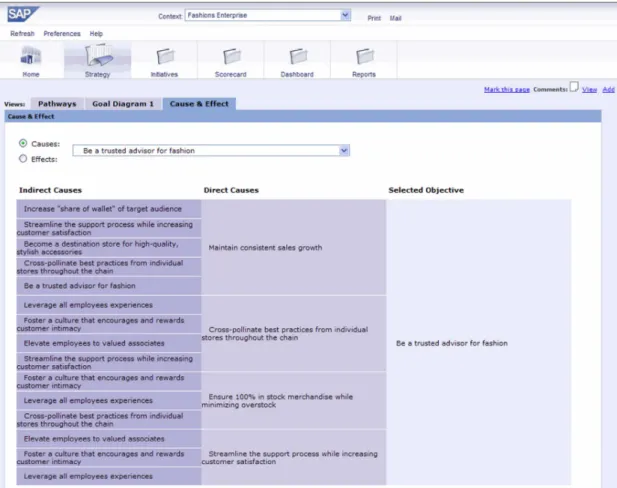Switch to the Pathways tab
The width and height of the screenshot is (617, 488).
57,104
